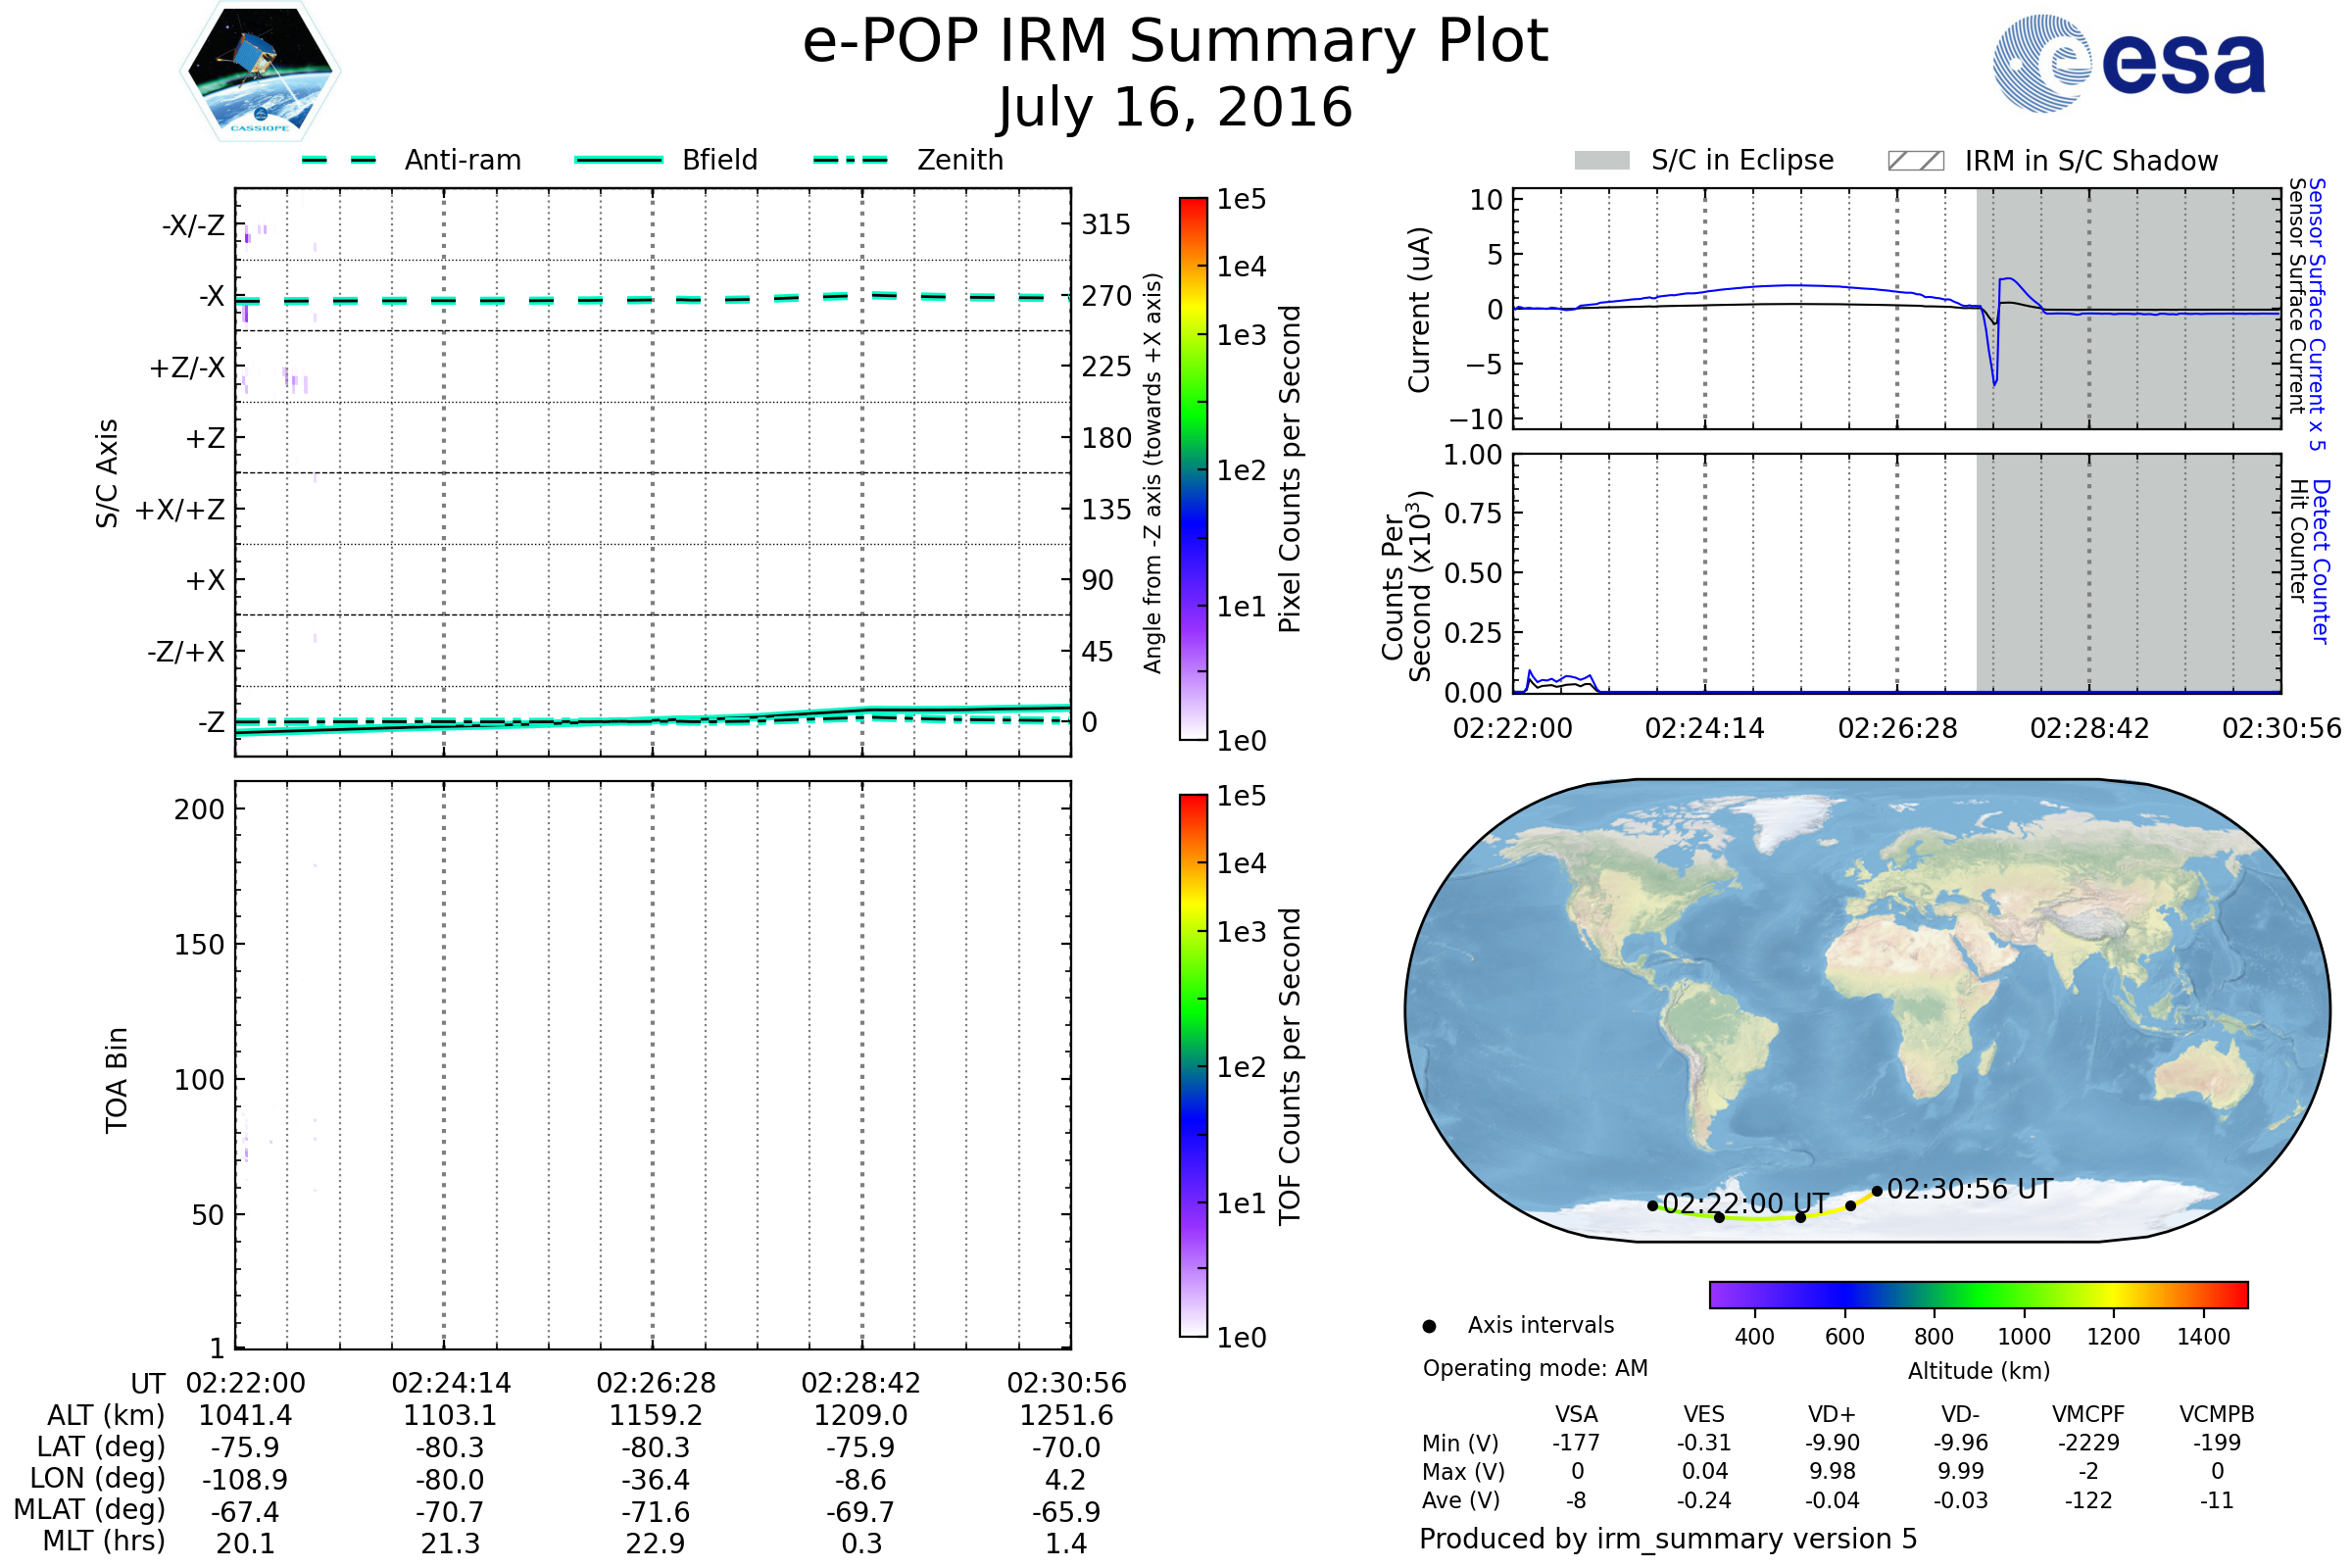Click the 02:22:00 UT map label
The image size is (2352, 1568).
pyautogui.click(x=1745, y=1203)
